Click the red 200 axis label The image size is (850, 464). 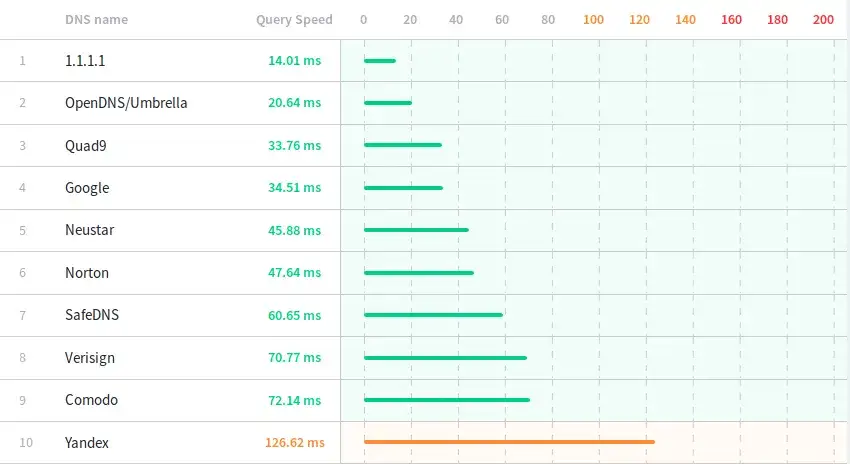coord(823,20)
